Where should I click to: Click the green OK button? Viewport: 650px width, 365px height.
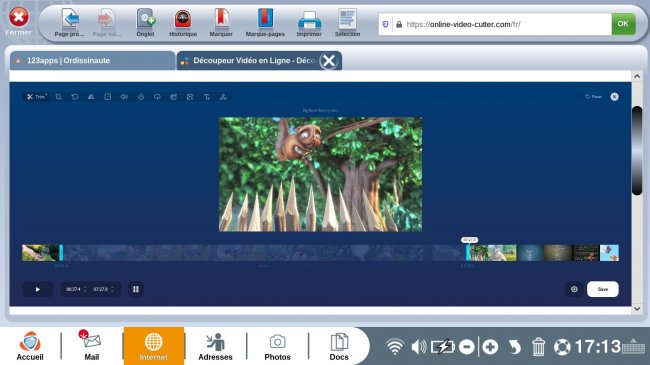click(623, 24)
